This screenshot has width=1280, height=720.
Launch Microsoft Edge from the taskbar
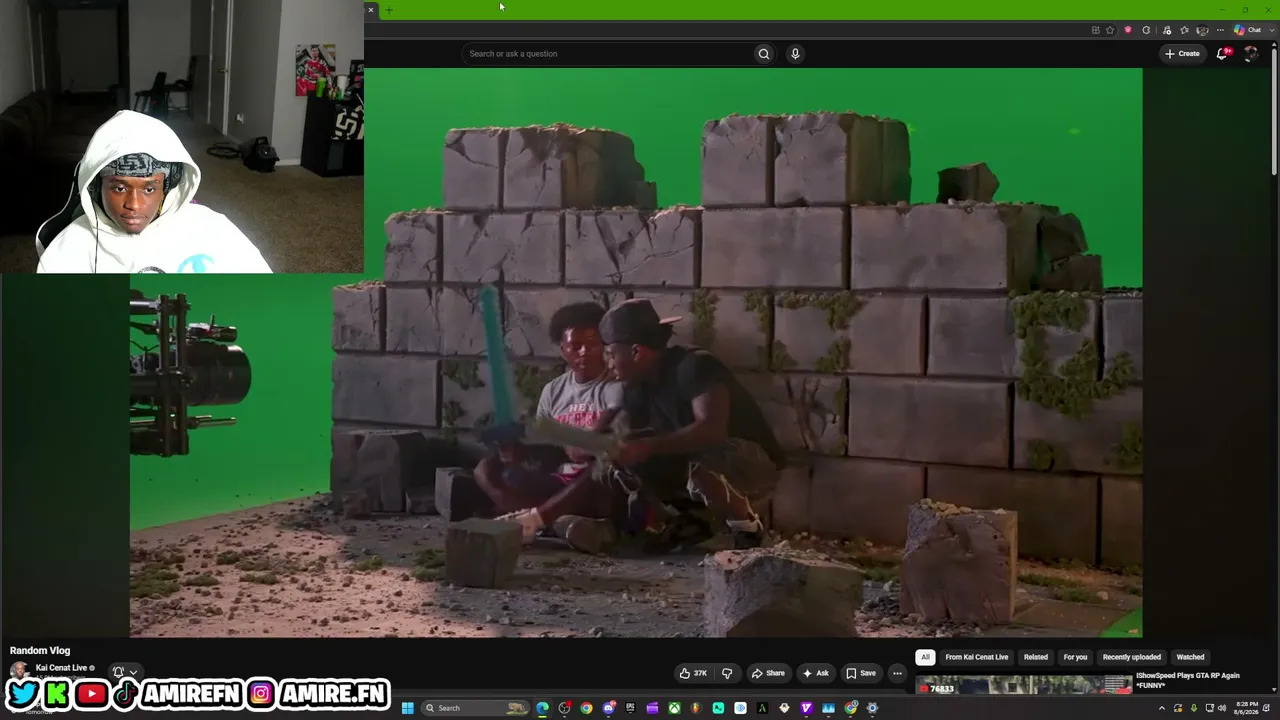pyautogui.click(x=542, y=708)
